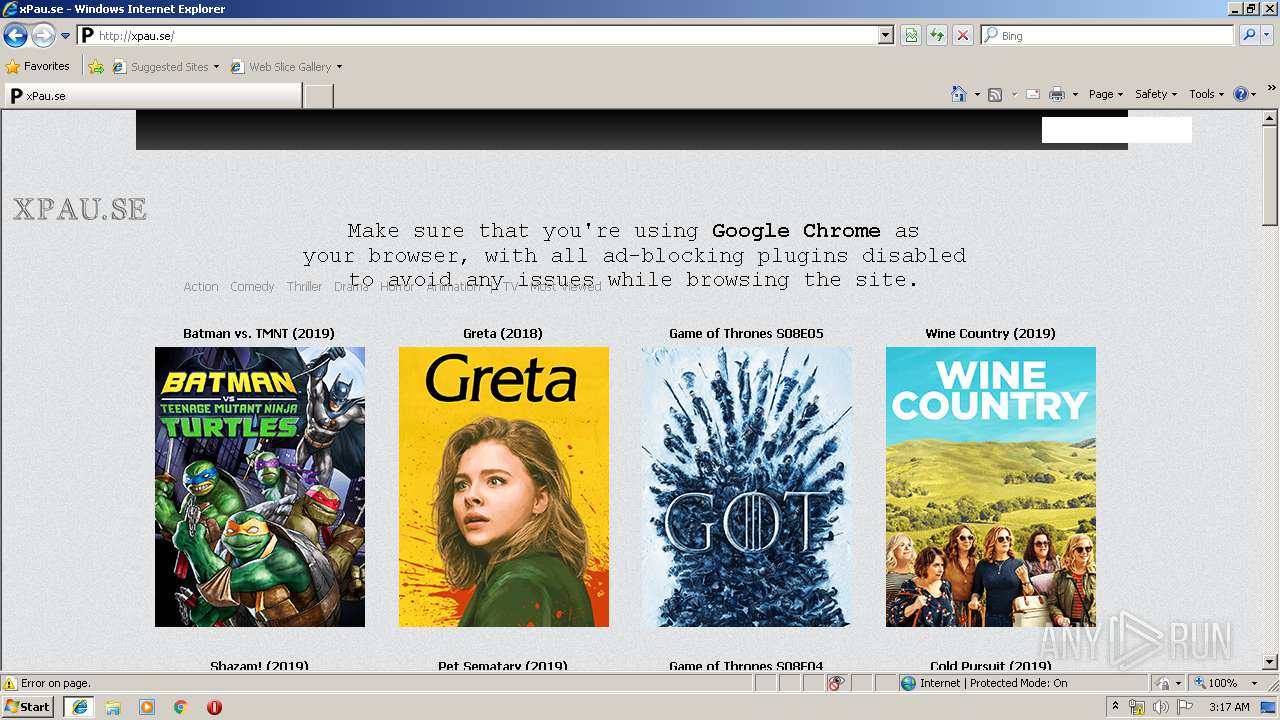Refresh the page with the Refresh icon
Viewport: 1280px width, 720px height.
[937, 35]
